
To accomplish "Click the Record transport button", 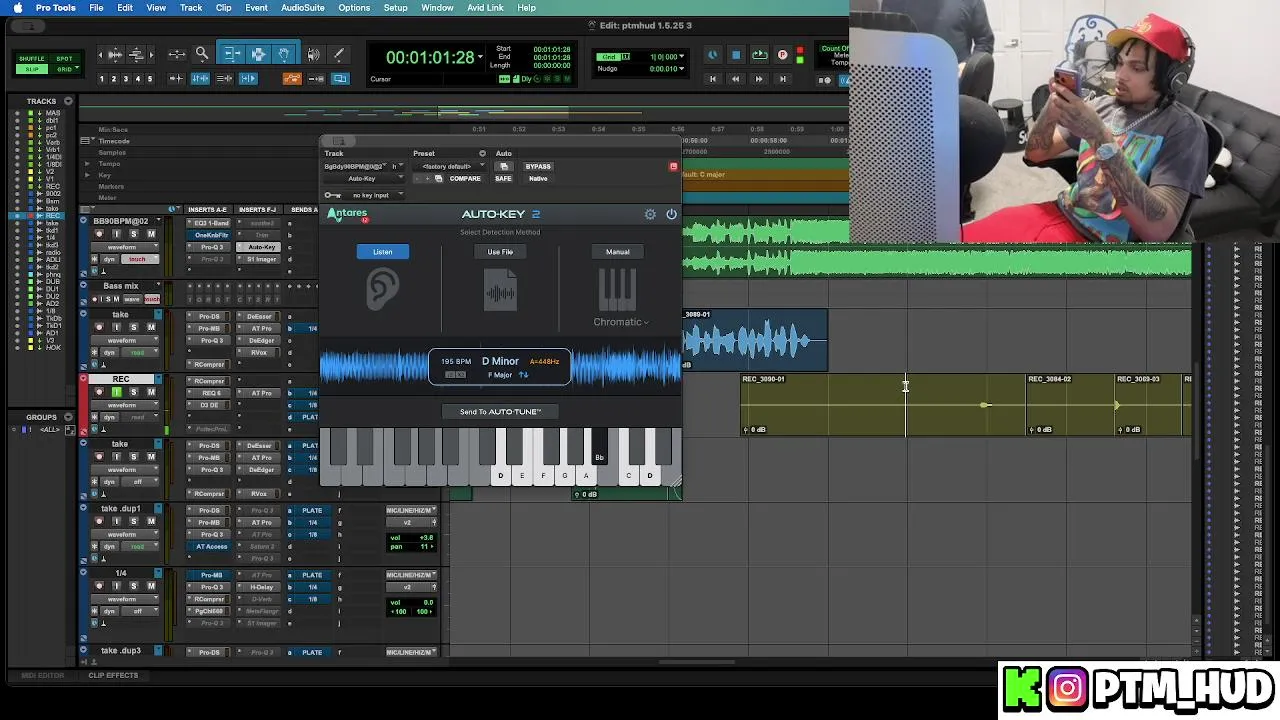I will pyautogui.click(x=783, y=55).
